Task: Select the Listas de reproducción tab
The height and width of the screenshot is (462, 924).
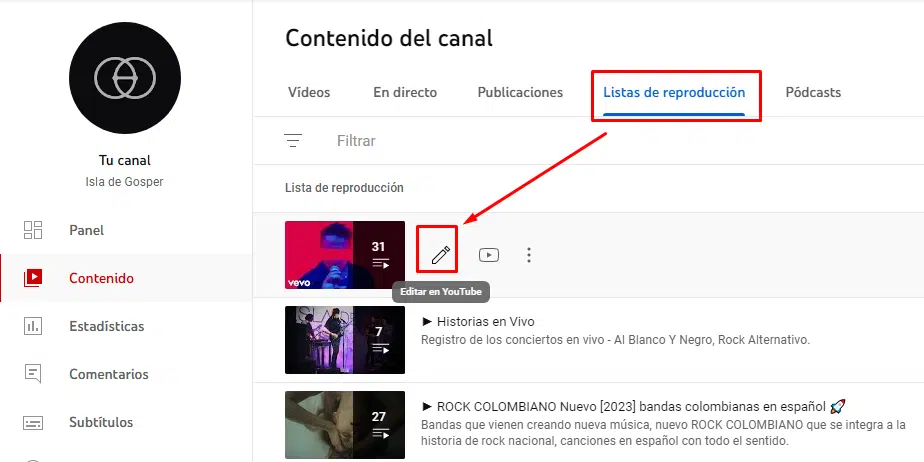Action: tap(674, 93)
